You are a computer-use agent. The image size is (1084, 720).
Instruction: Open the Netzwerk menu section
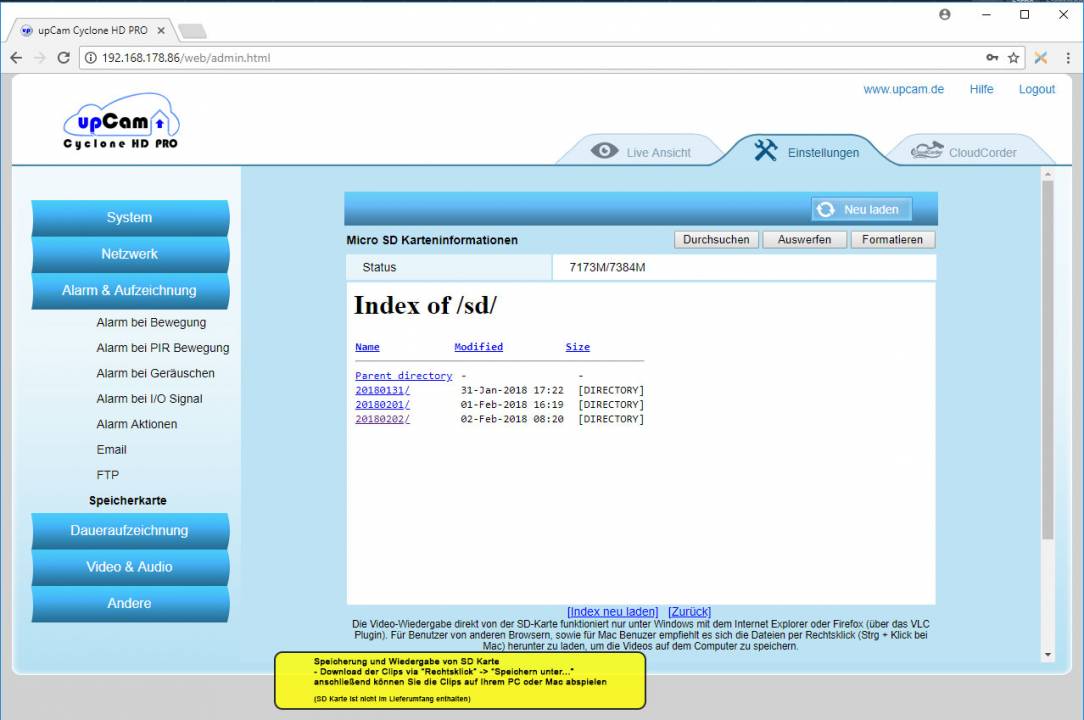click(x=130, y=255)
